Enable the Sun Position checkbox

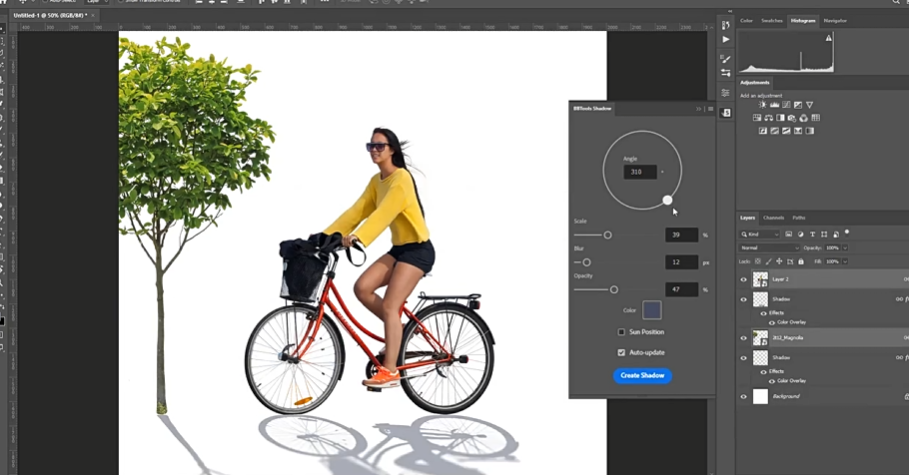(621, 332)
